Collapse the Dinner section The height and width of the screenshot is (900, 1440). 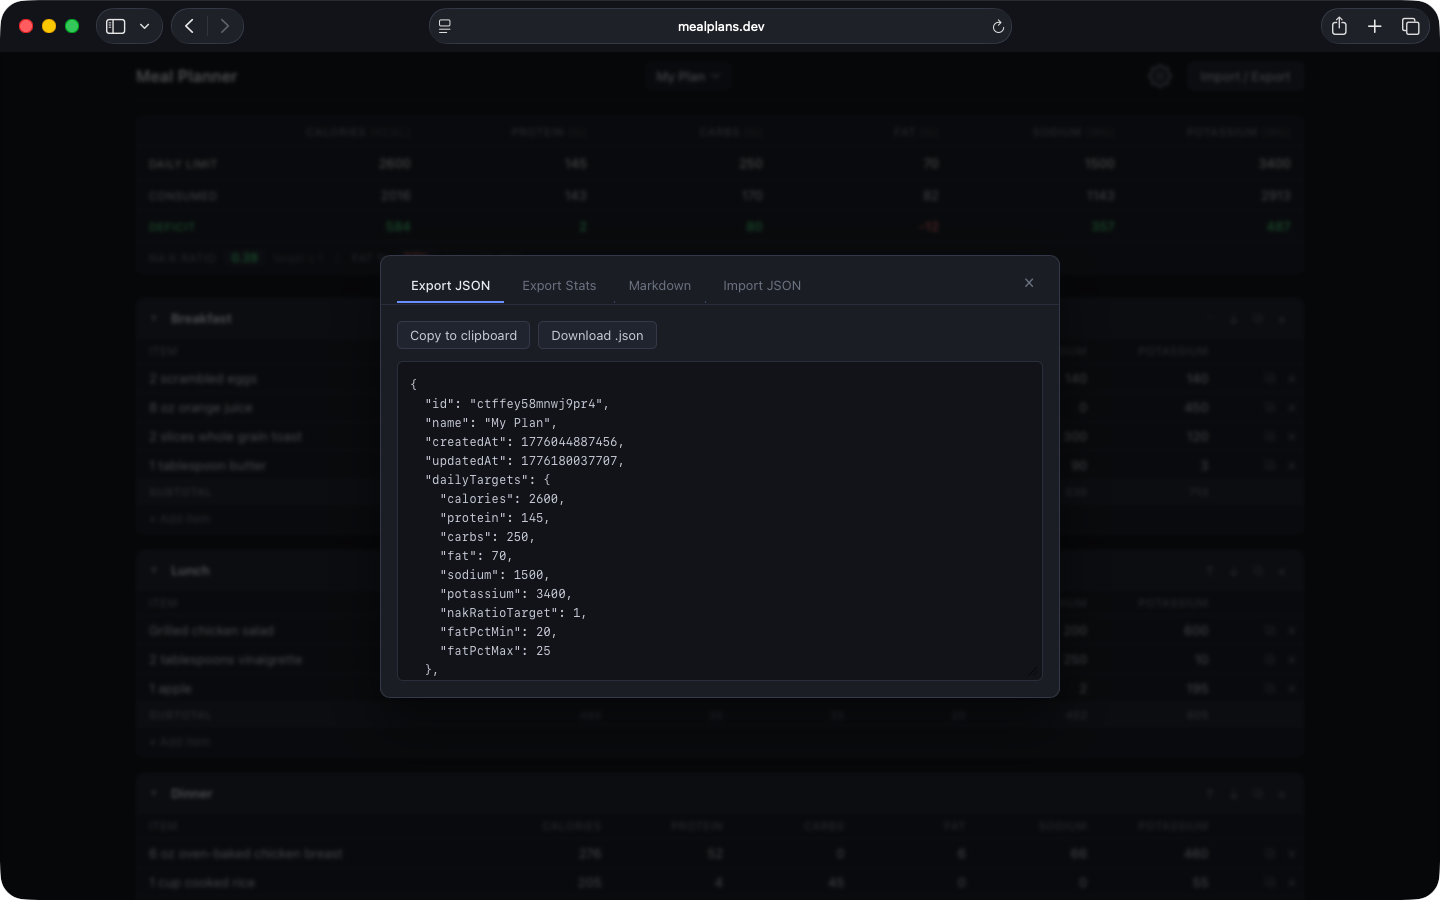click(x=154, y=793)
